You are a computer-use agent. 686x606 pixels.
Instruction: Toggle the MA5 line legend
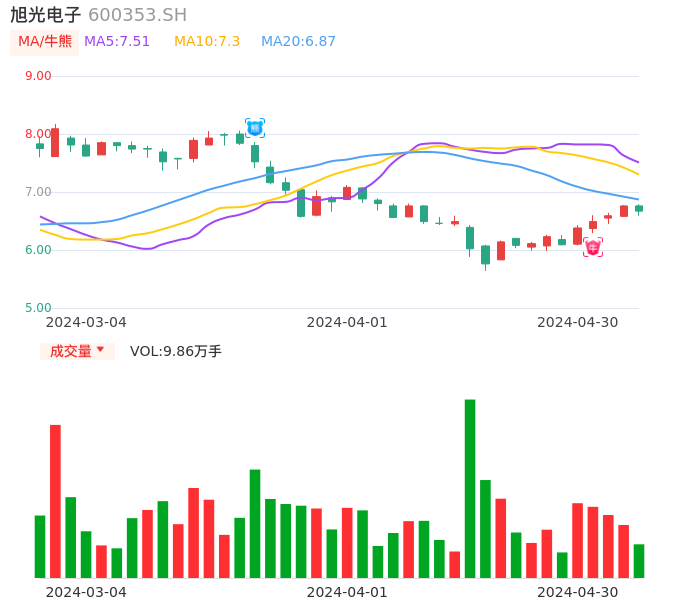tap(117, 42)
